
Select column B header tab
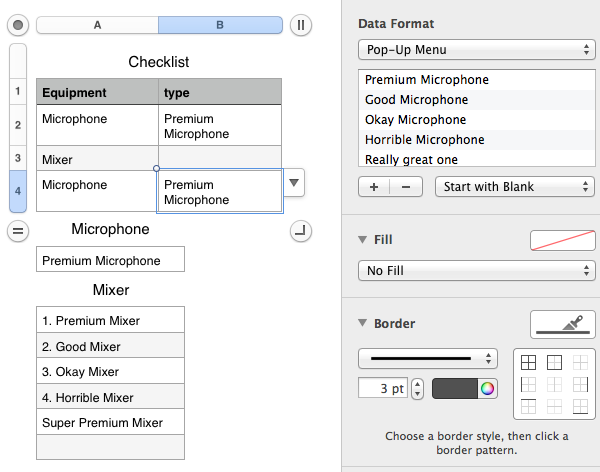point(220,25)
